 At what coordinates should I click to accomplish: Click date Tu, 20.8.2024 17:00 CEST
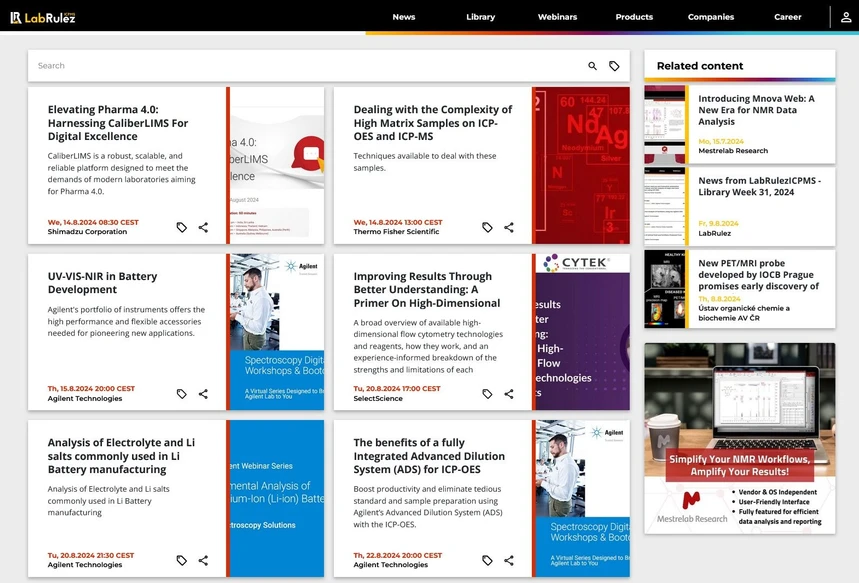(397, 388)
